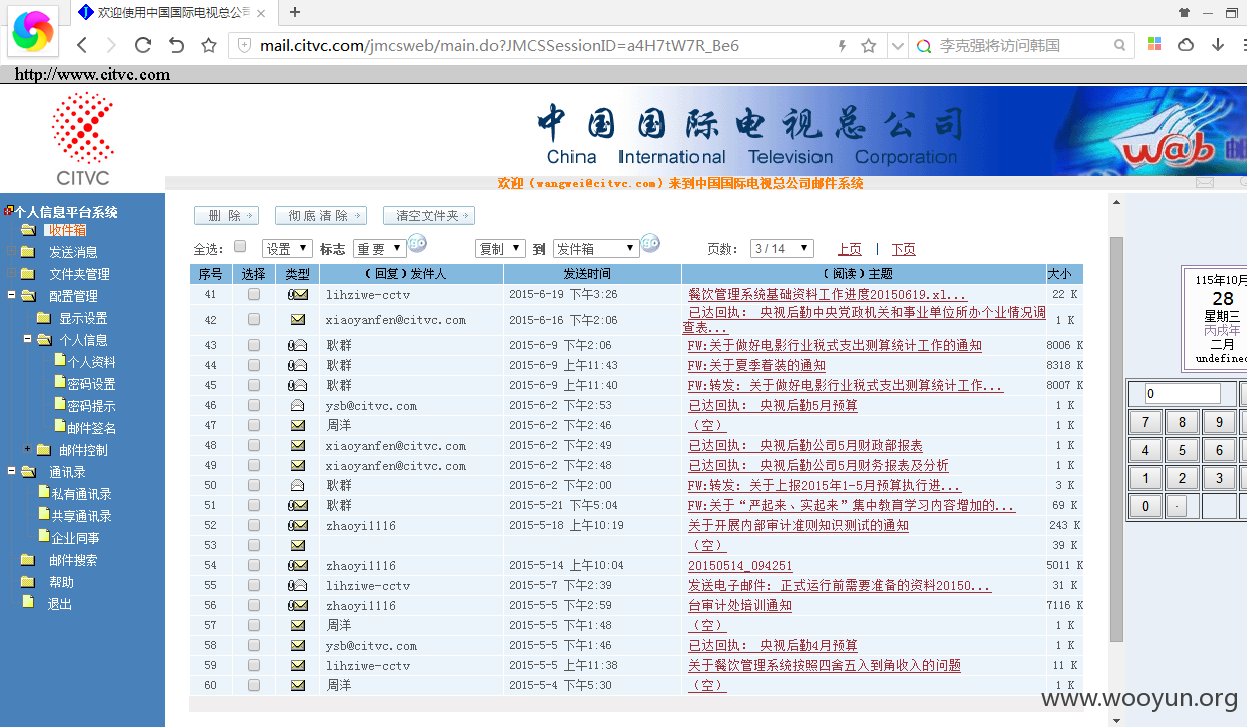Check the box for mail number 57
Image resolution: width=1247 pixels, height=727 pixels.
pyautogui.click(x=254, y=625)
